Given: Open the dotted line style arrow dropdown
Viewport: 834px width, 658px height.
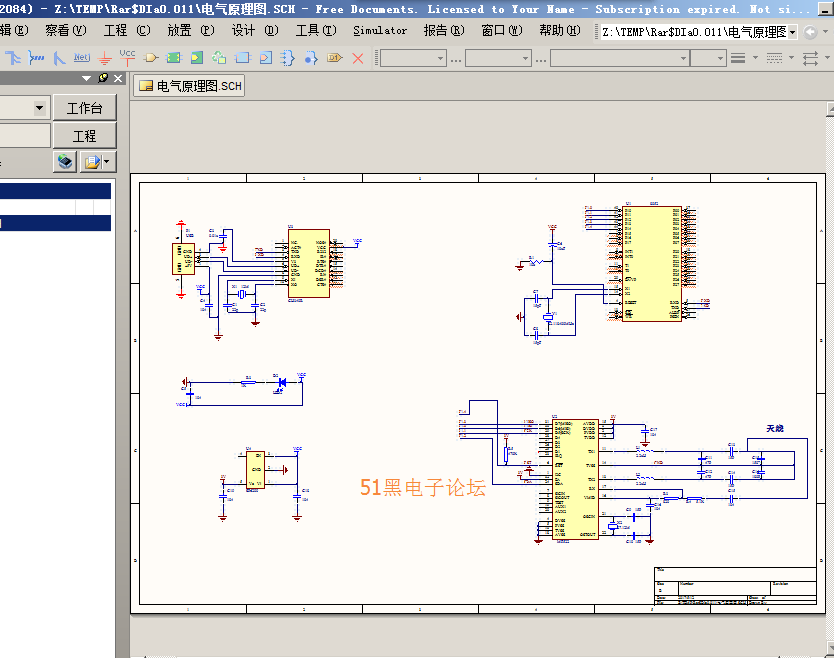Looking at the screenshot, I should tap(791, 58).
